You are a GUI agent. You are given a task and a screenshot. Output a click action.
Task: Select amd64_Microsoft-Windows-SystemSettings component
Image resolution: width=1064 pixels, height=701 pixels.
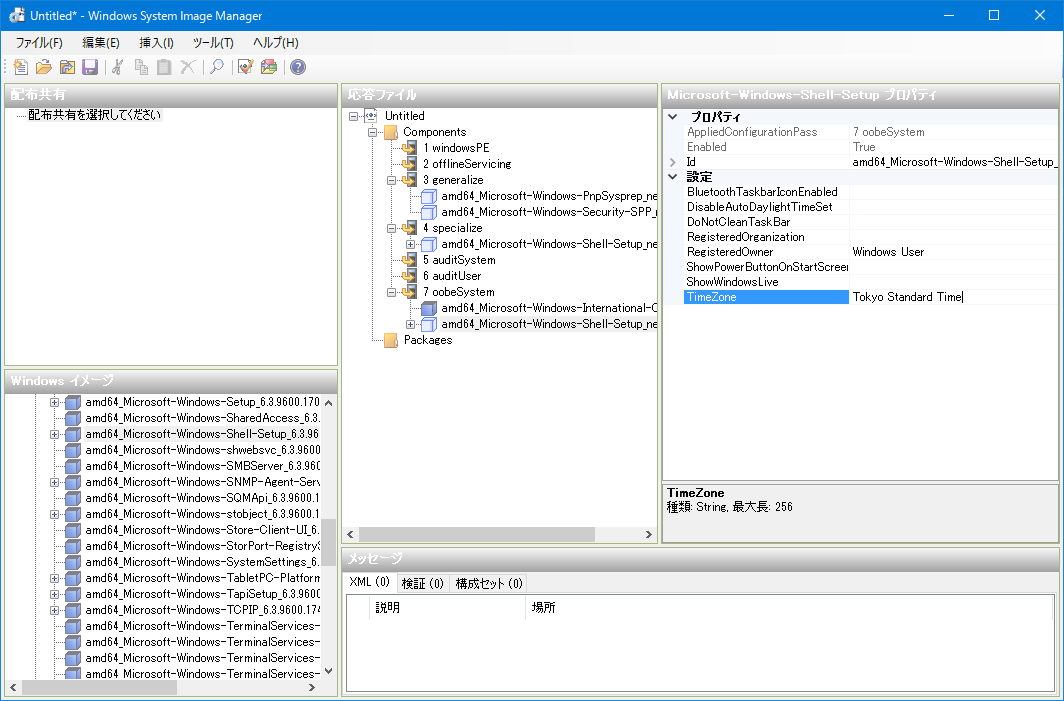coord(202,562)
